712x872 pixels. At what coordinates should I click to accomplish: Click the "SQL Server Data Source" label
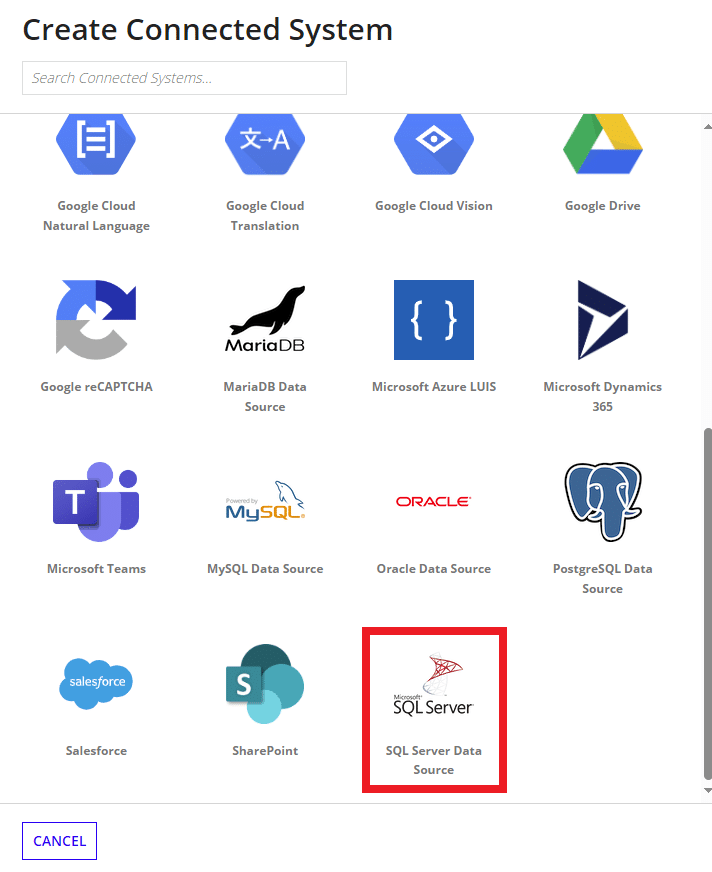coord(434,760)
